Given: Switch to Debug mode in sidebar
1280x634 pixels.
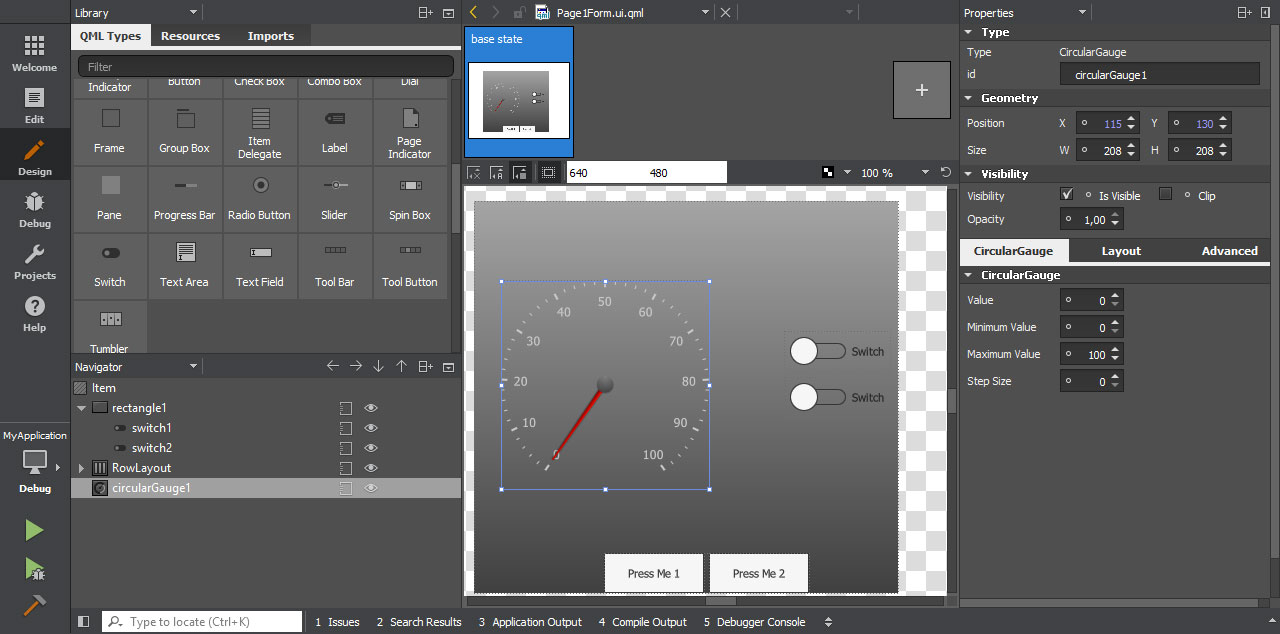Looking at the screenshot, I should pyautogui.click(x=34, y=209).
